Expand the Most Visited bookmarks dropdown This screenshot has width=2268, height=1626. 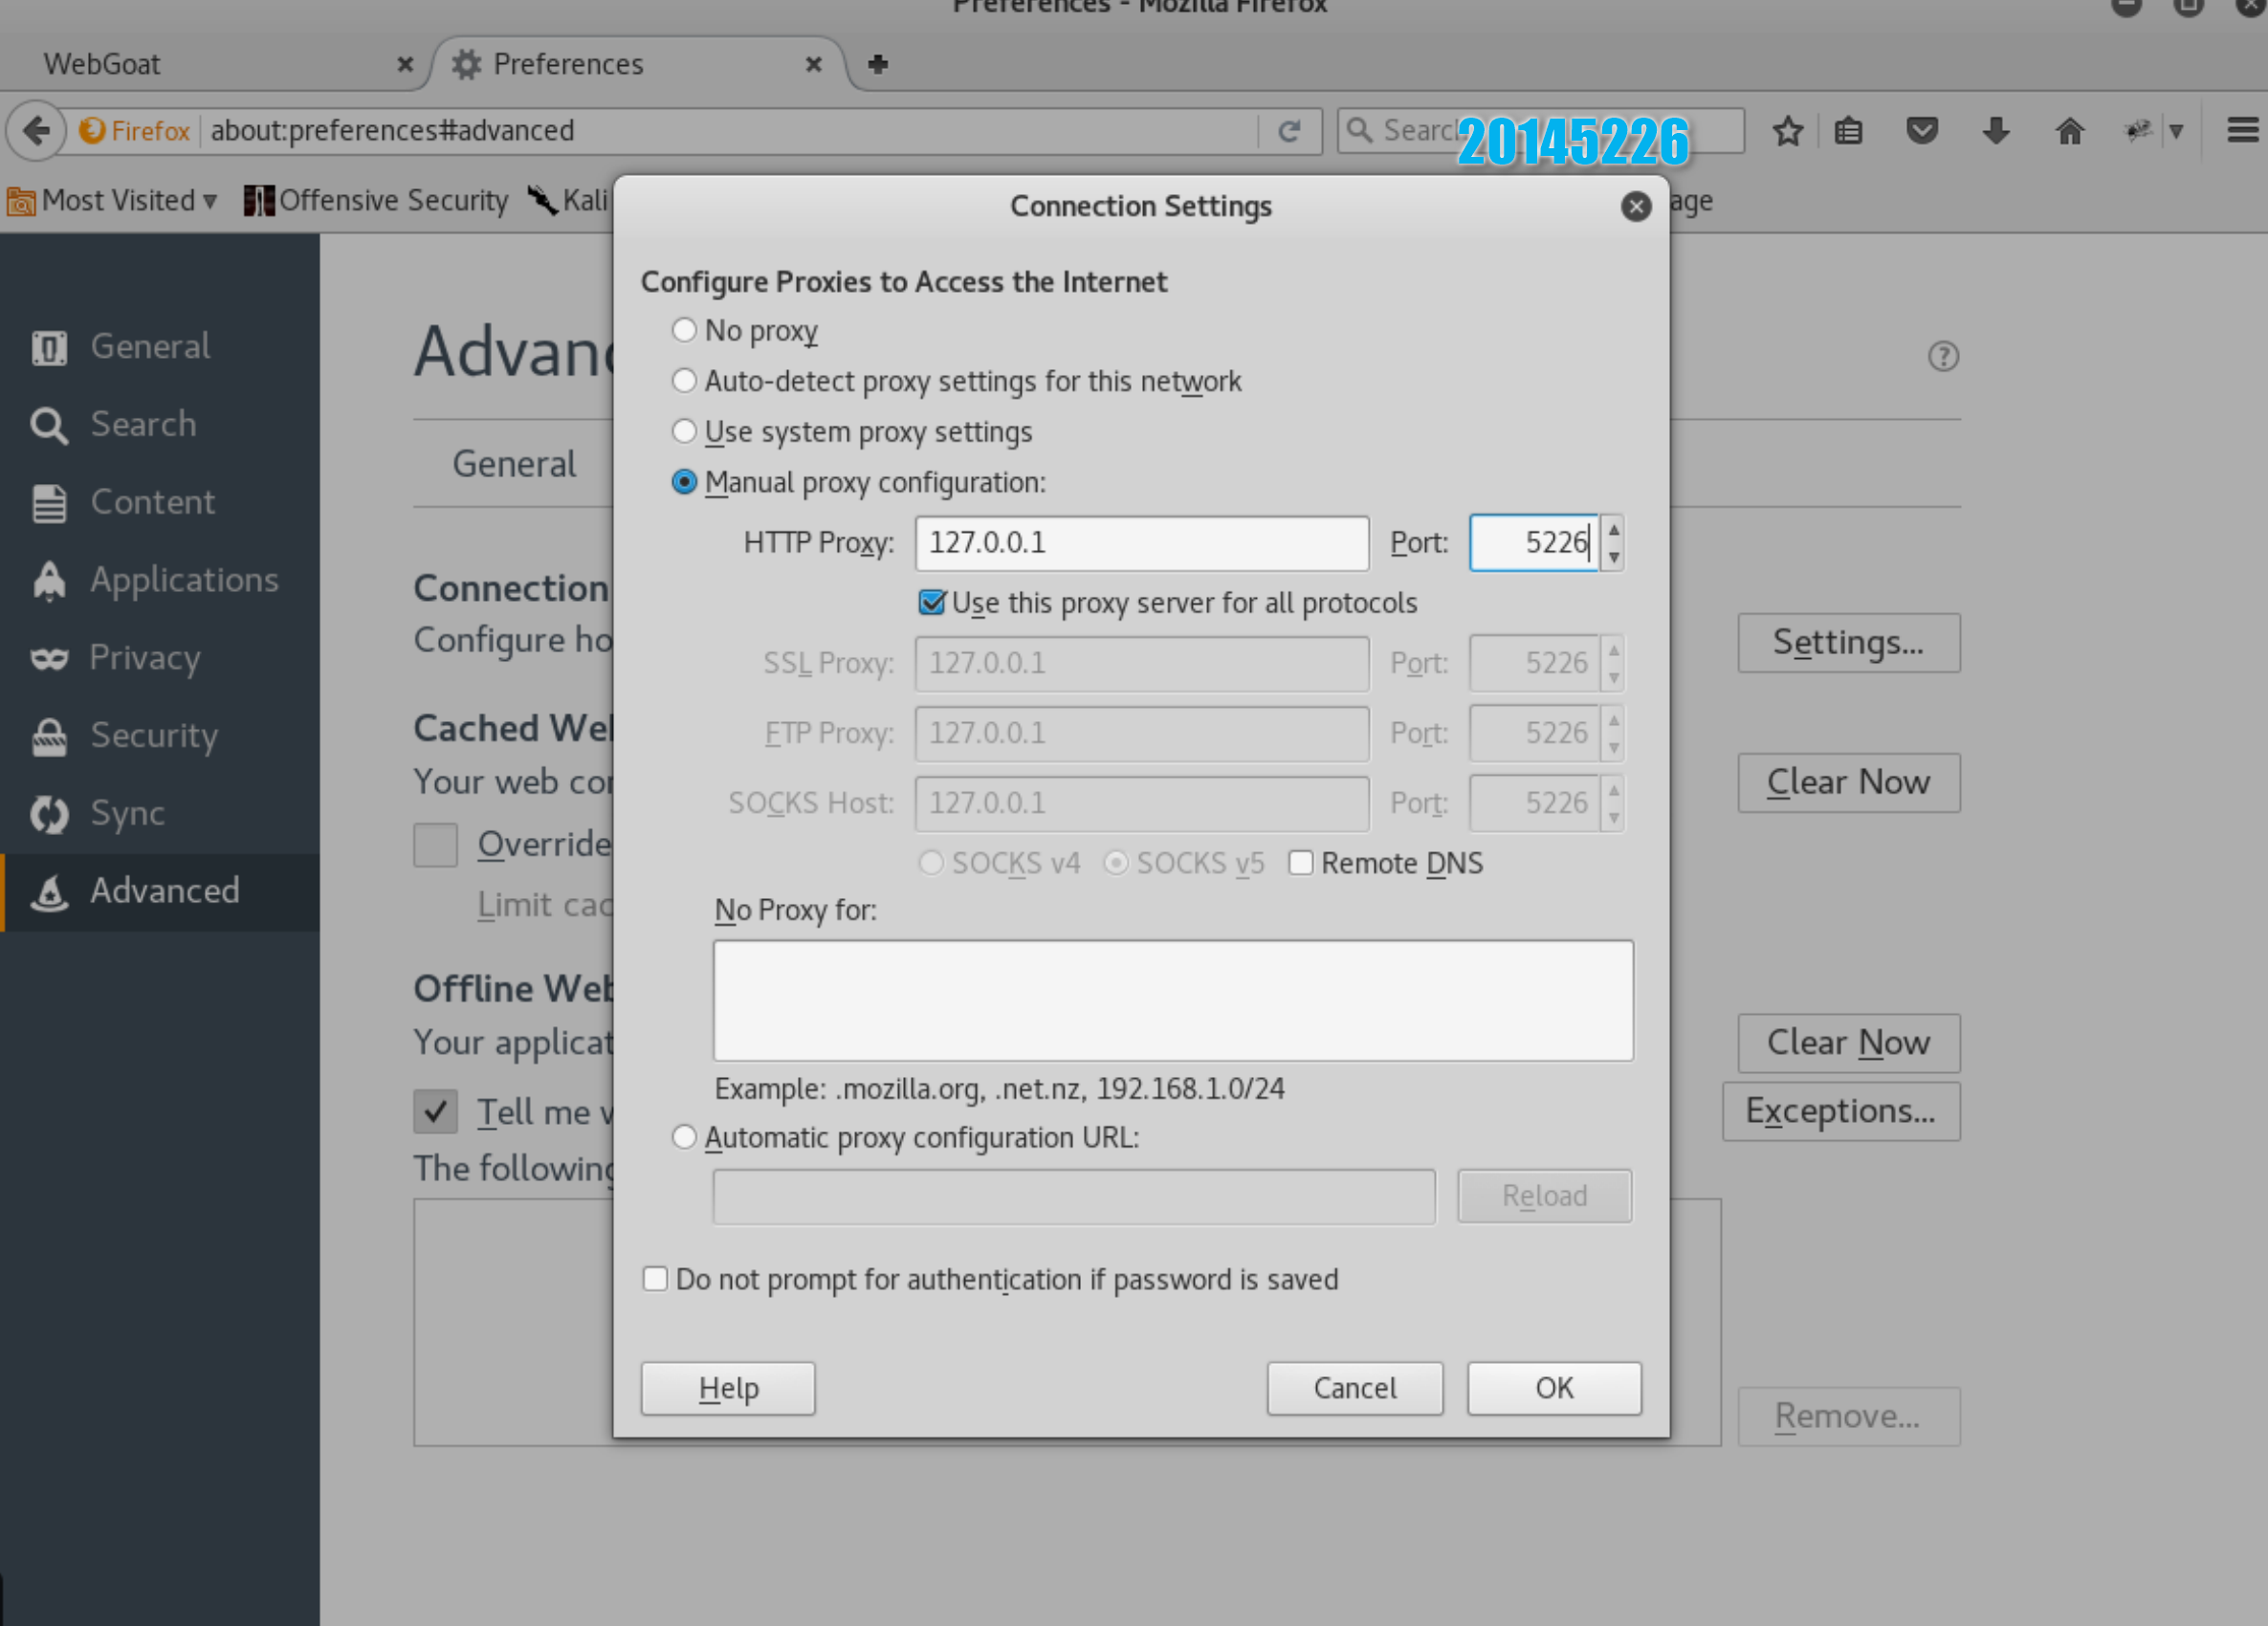(112, 201)
